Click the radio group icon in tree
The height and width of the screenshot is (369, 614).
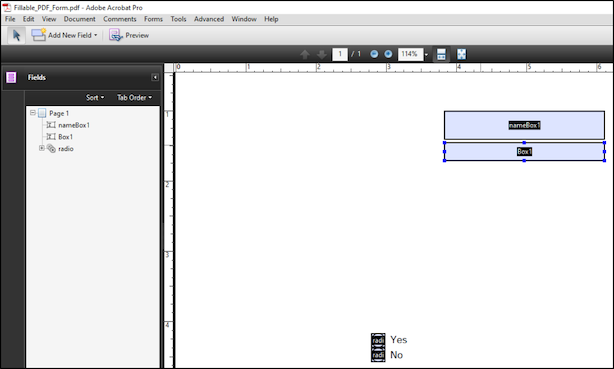pyautogui.click(x=51, y=148)
